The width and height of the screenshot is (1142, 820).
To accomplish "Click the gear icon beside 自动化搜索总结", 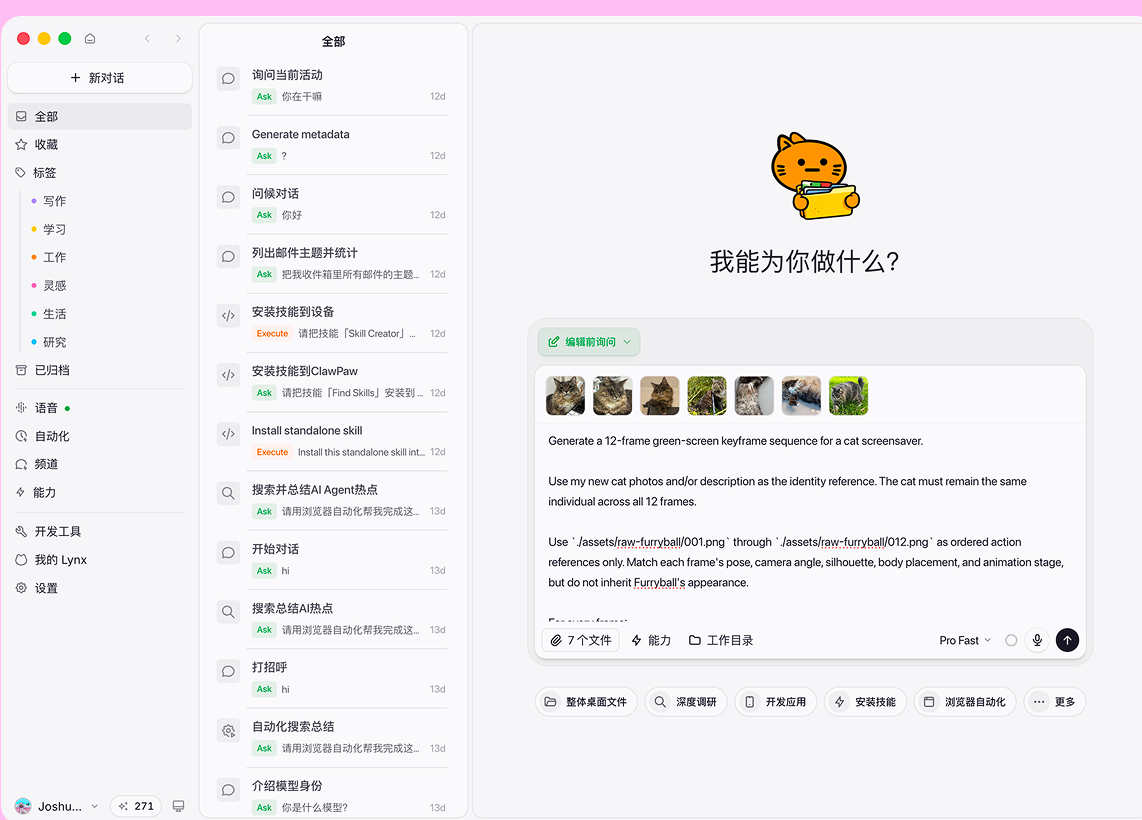I will 228,730.
